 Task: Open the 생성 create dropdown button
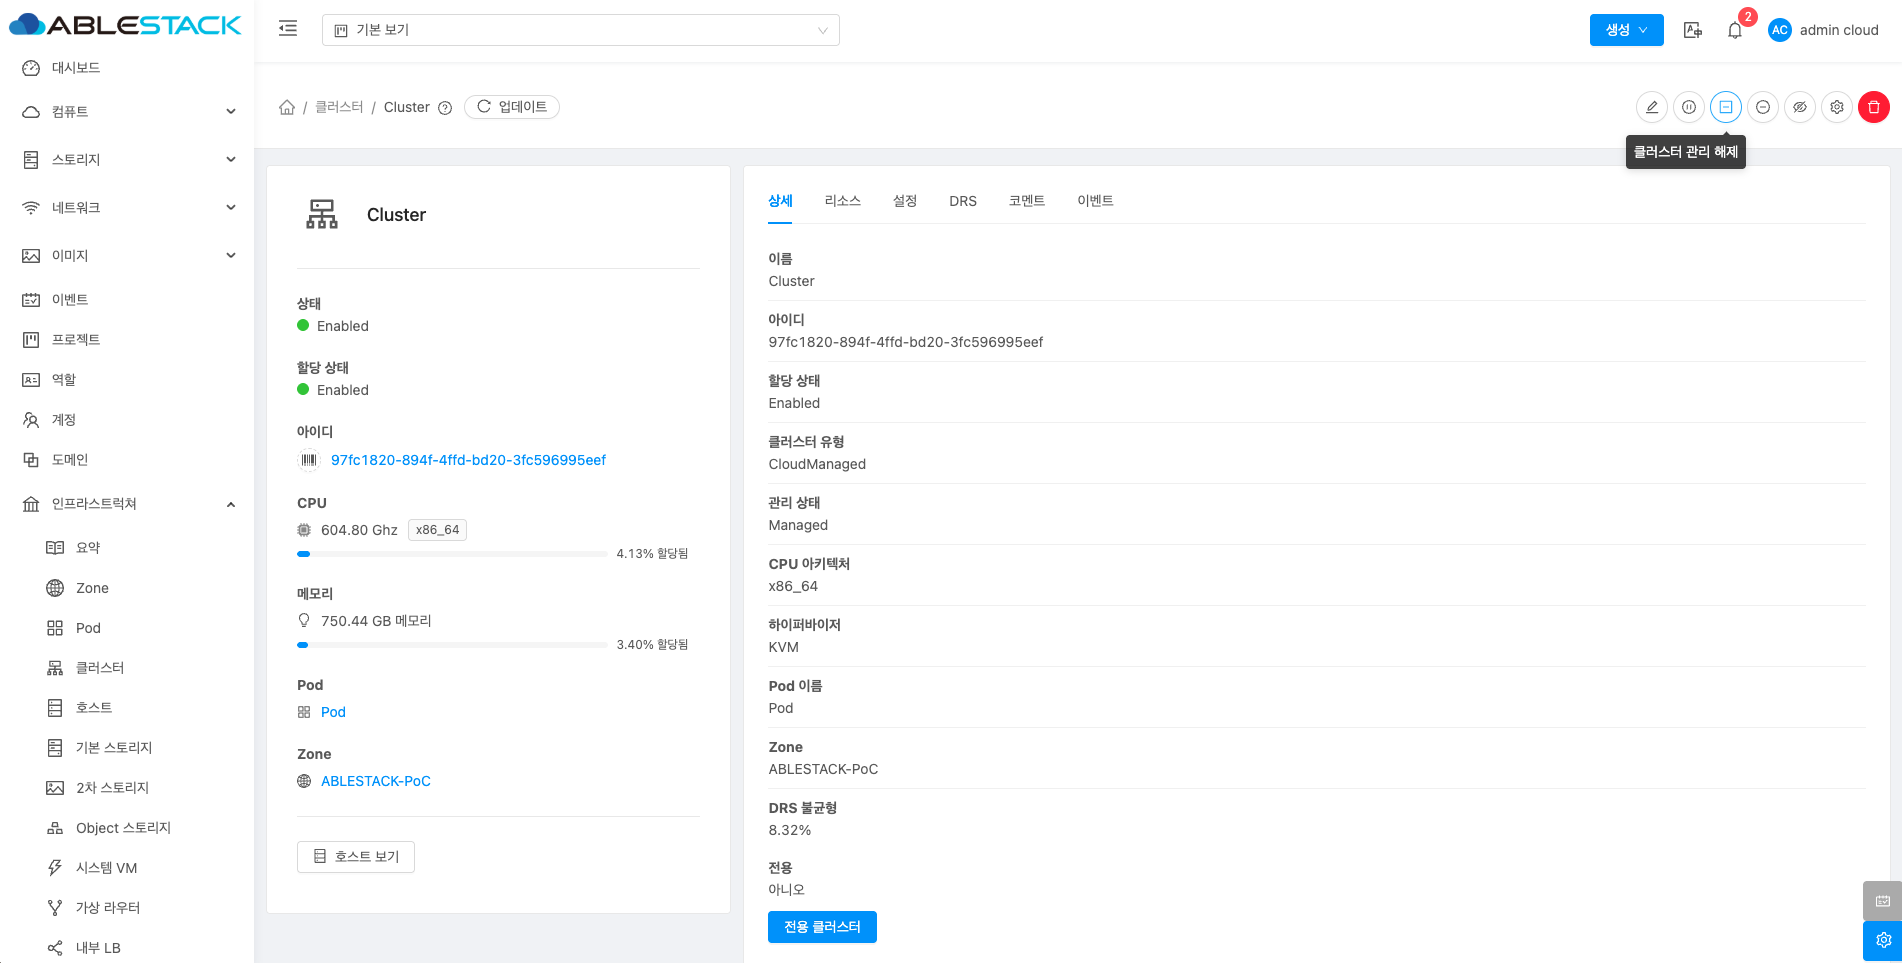[1626, 30]
